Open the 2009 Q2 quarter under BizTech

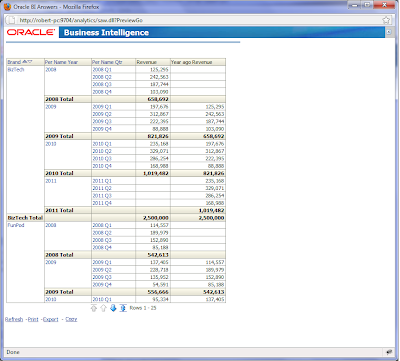click(102, 114)
